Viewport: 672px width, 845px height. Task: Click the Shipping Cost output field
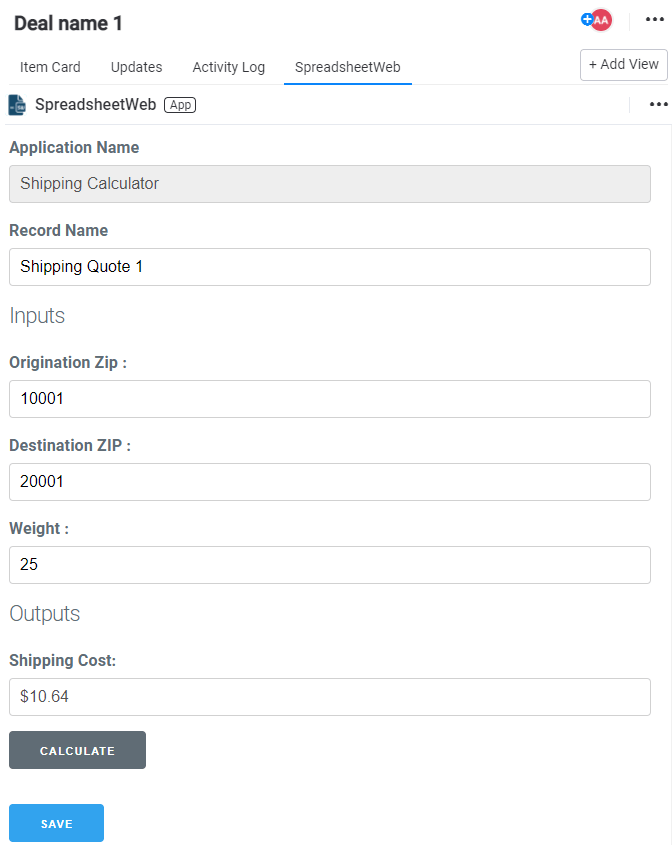coord(330,697)
